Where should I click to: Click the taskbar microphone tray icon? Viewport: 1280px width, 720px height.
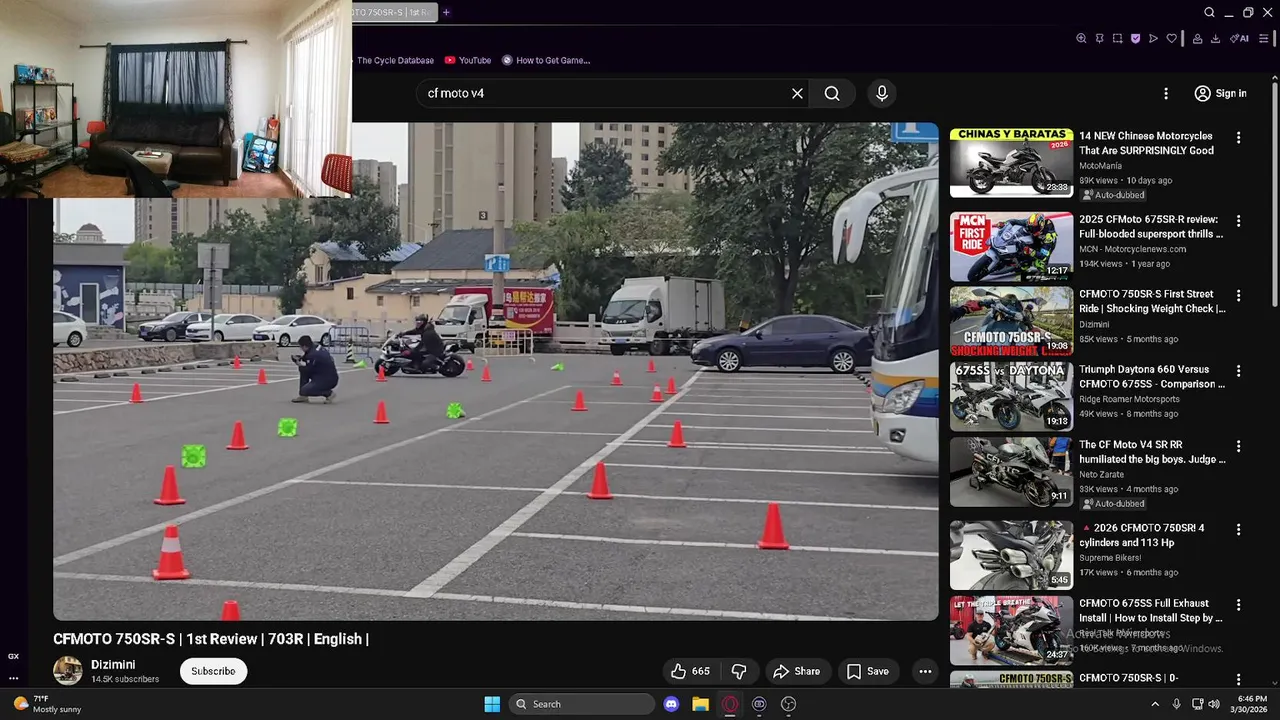1177,704
